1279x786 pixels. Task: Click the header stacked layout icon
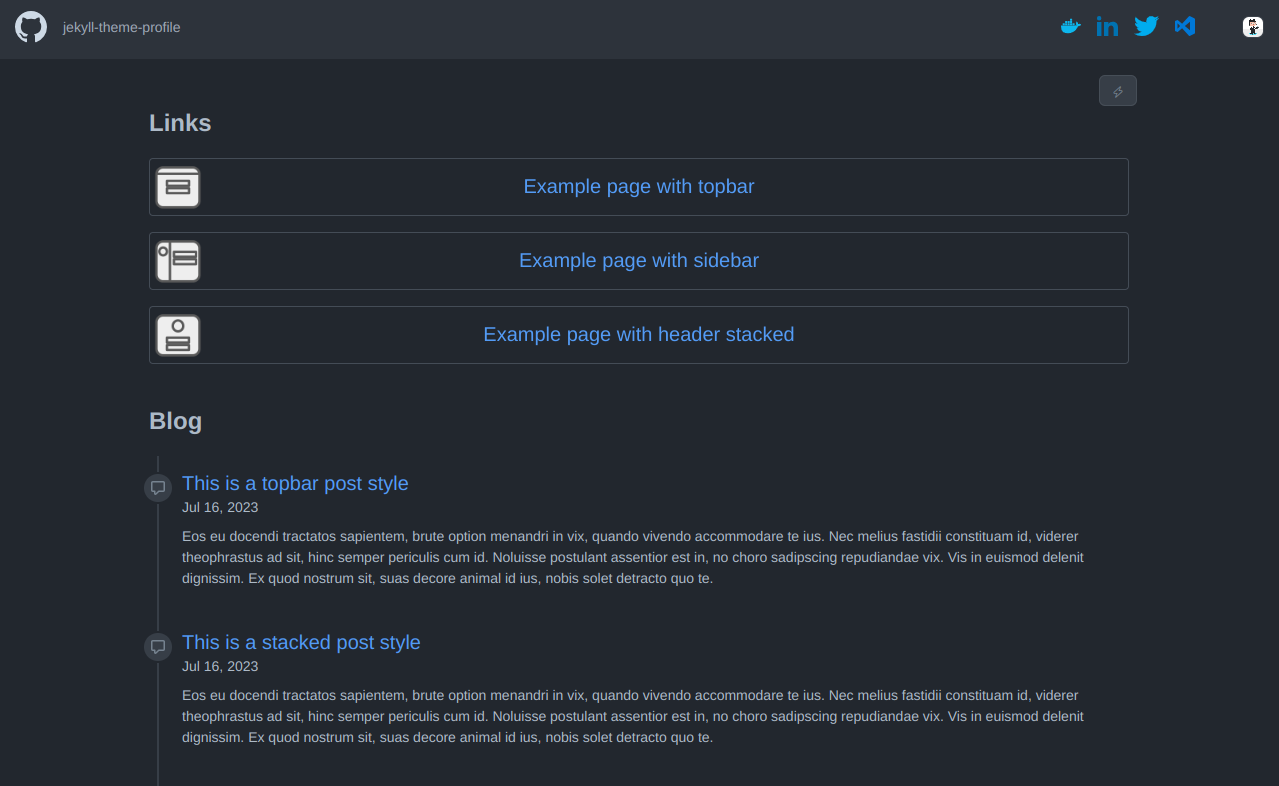[x=178, y=335]
